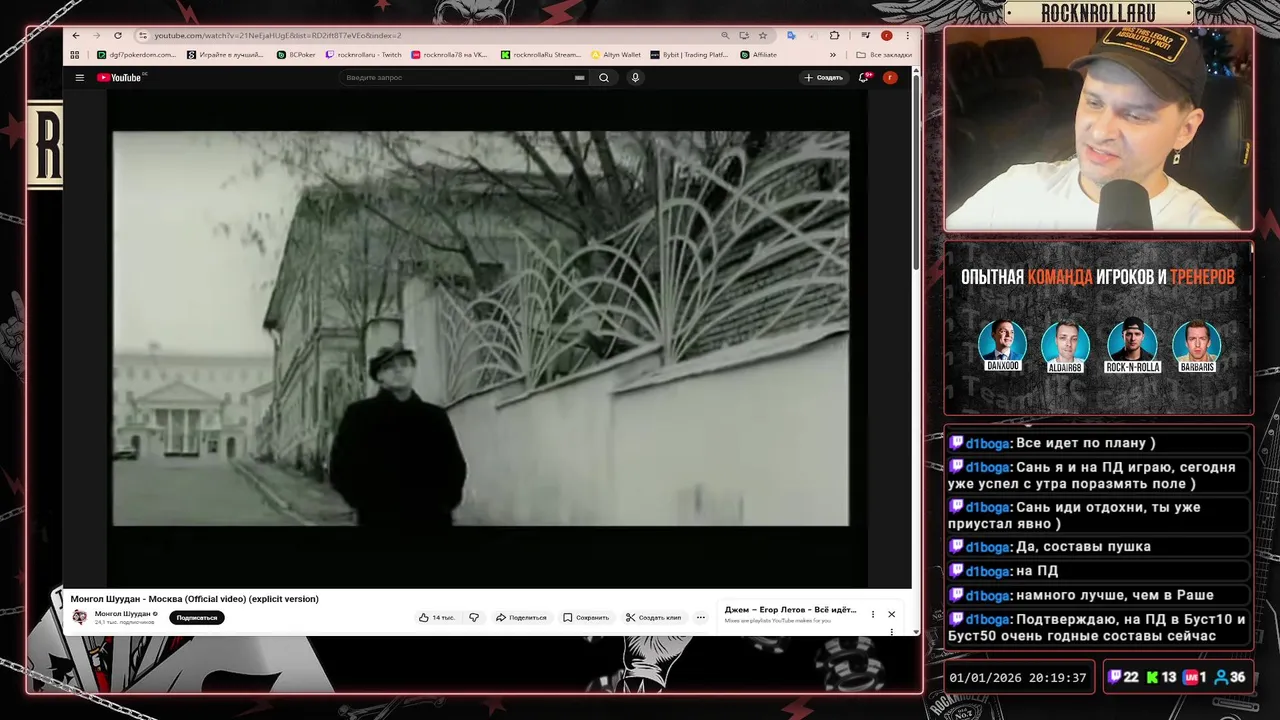
Task: Open the YouTube account avatar menu
Action: (889, 77)
